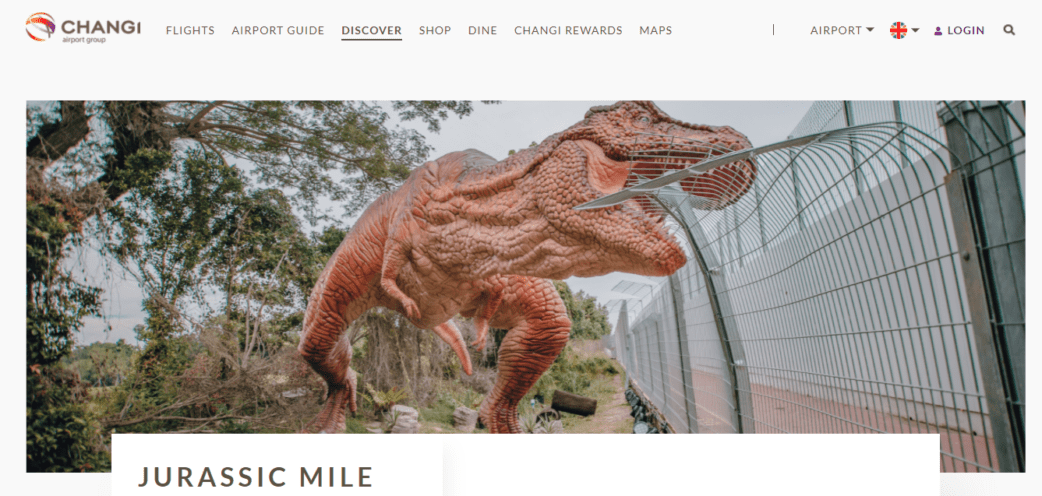Screen dimensions: 1042x496
Task: Open the DINE menu
Action: point(482,30)
